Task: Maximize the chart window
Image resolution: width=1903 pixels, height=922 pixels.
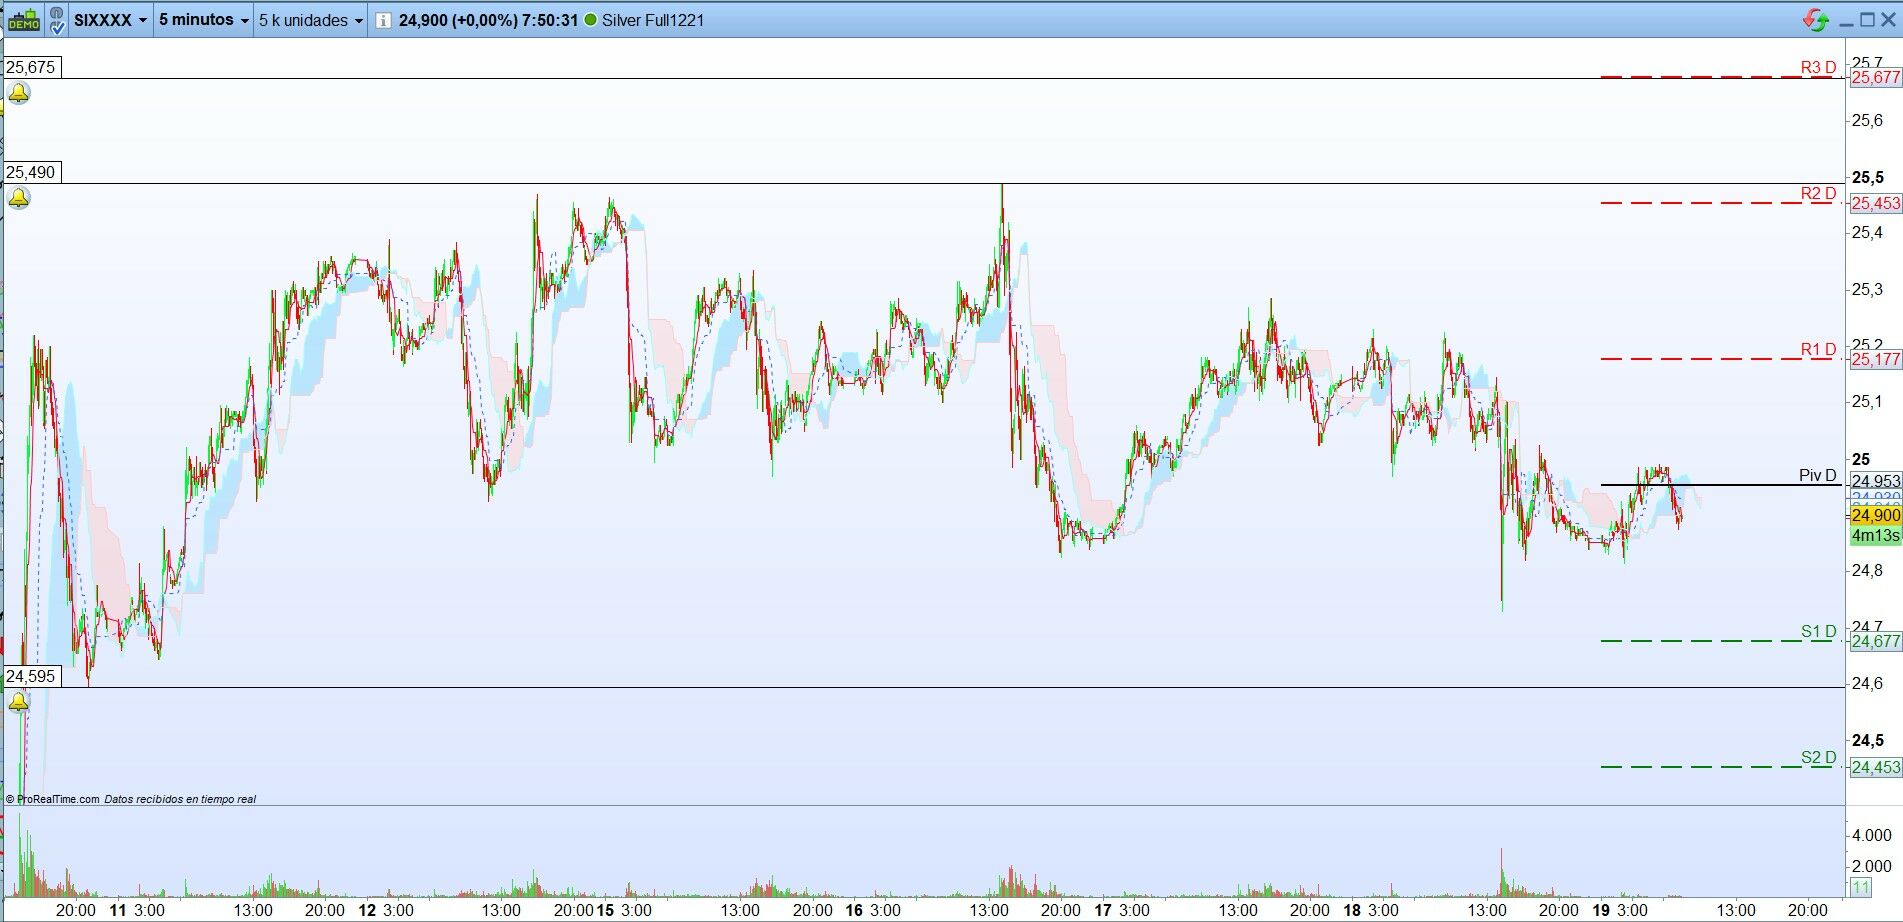Action: tap(1866, 19)
